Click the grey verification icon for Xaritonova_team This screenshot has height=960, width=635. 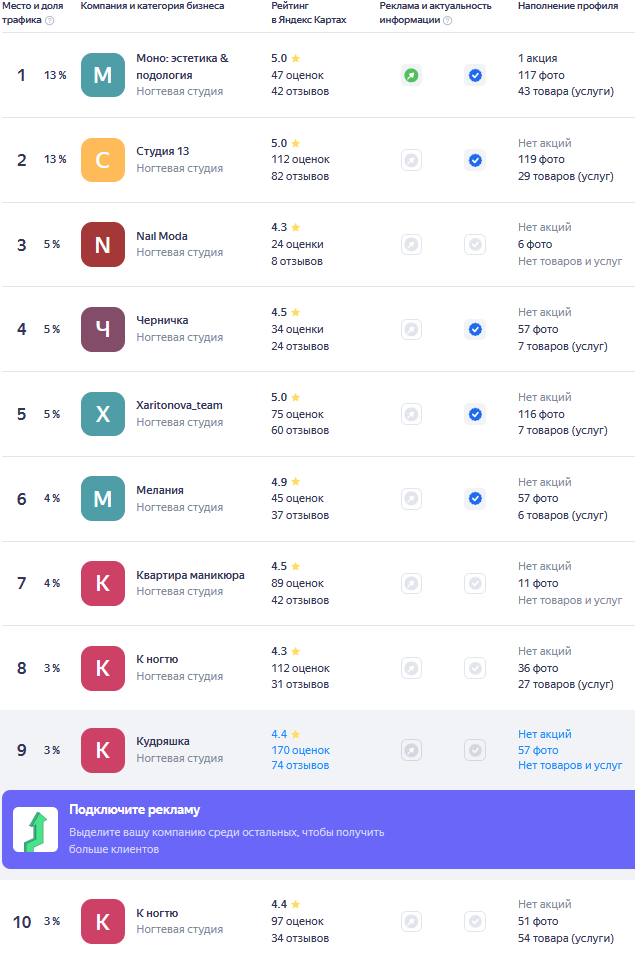475,414
